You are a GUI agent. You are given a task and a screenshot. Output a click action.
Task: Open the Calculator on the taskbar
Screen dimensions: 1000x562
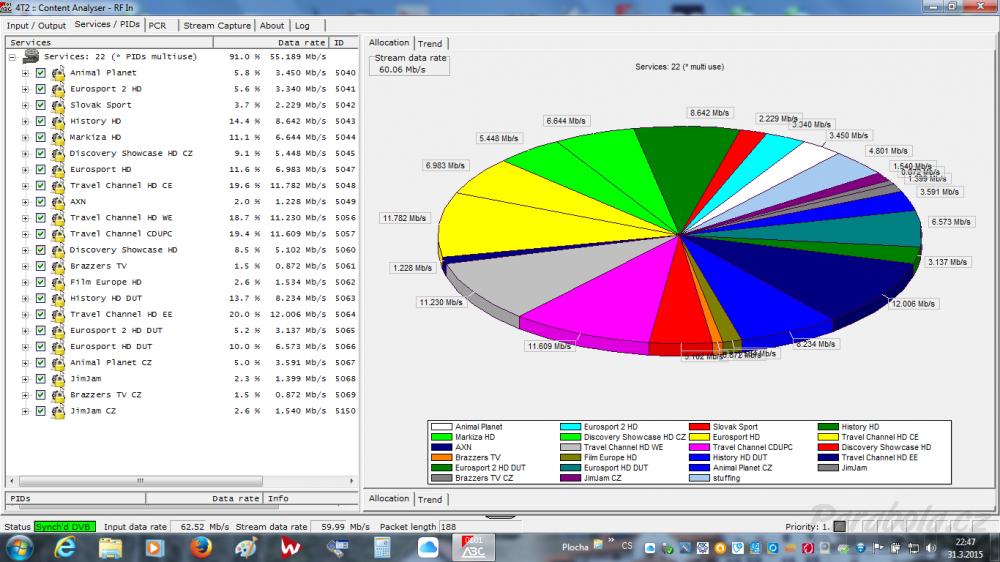click(383, 547)
